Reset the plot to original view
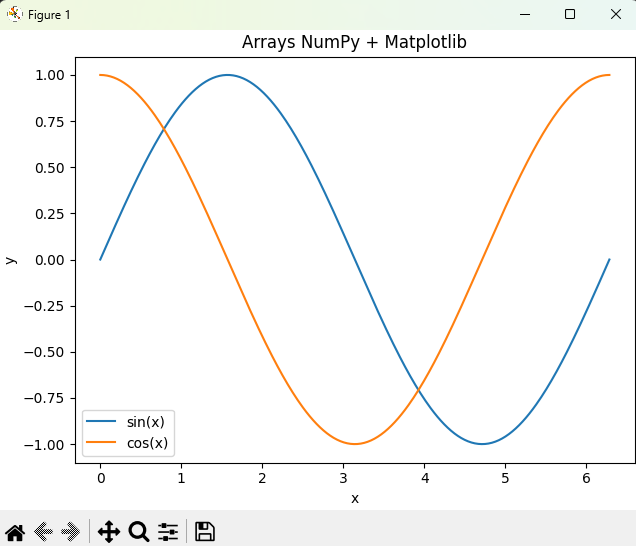Viewport: 636px width, 546px height. [x=15, y=531]
